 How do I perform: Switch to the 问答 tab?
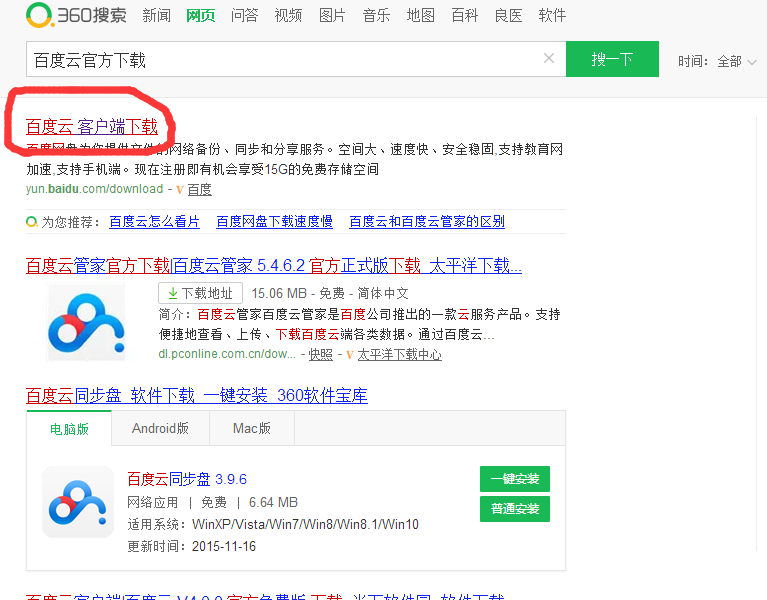pyautogui.click(x=244, y=16)
